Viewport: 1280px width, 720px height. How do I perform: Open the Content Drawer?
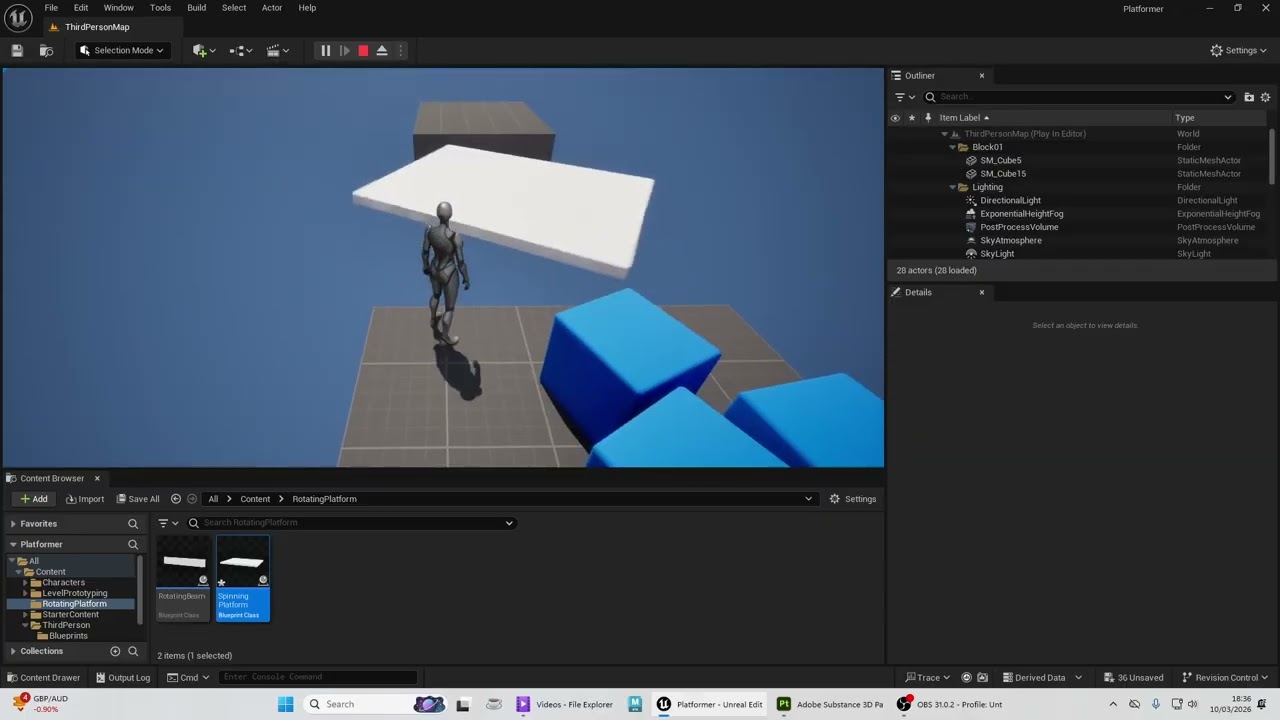click(44, 677)
